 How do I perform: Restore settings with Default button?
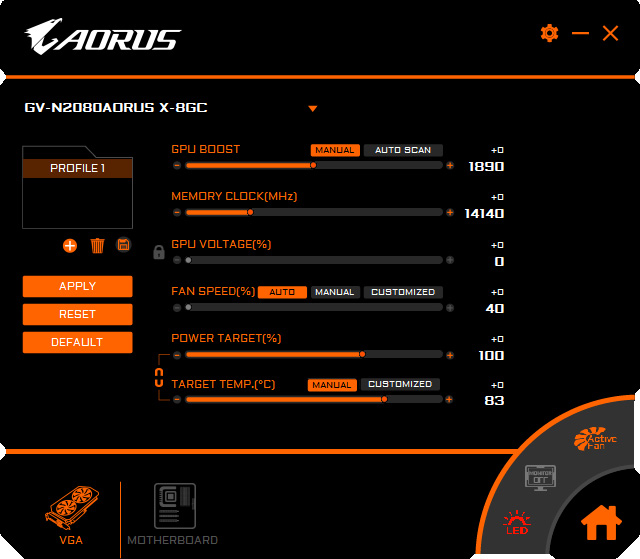tap(78, 342)
